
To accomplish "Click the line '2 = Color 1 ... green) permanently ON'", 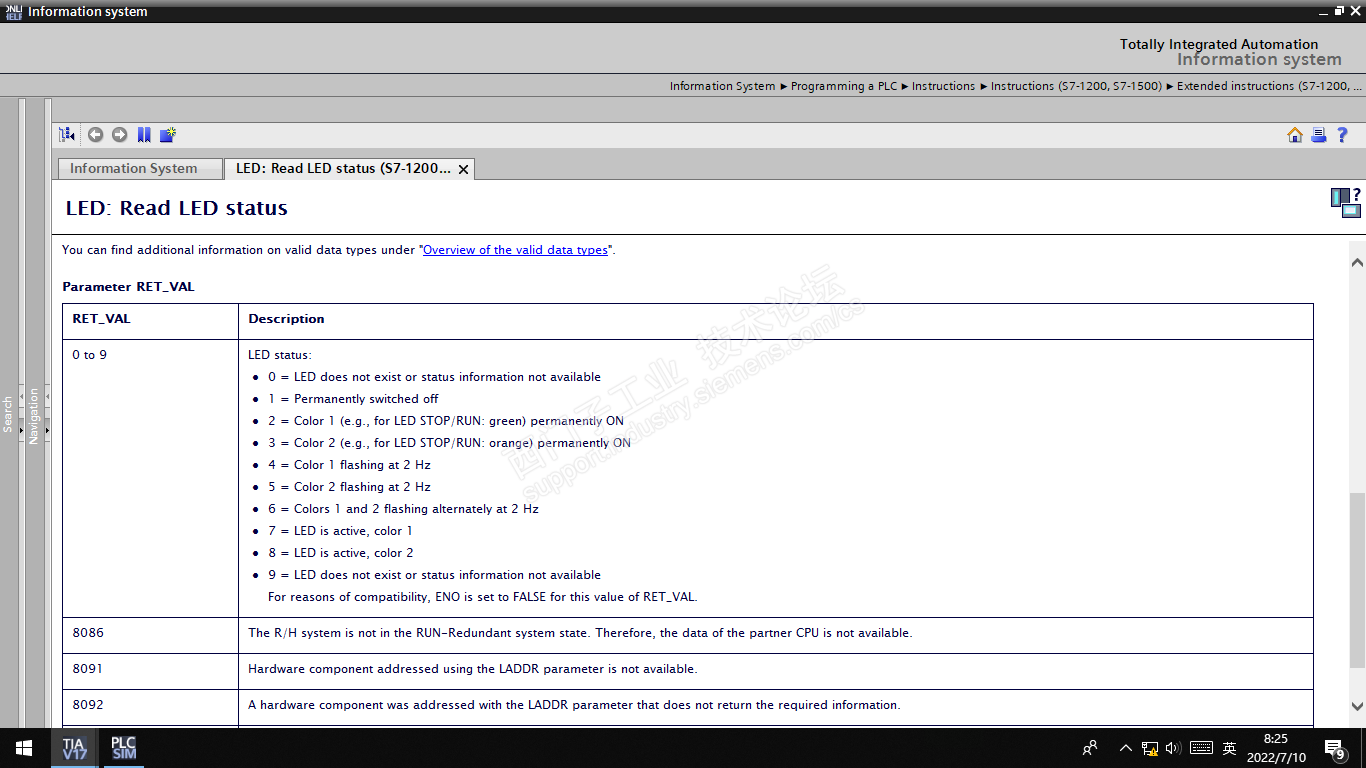I will [446, 421].
